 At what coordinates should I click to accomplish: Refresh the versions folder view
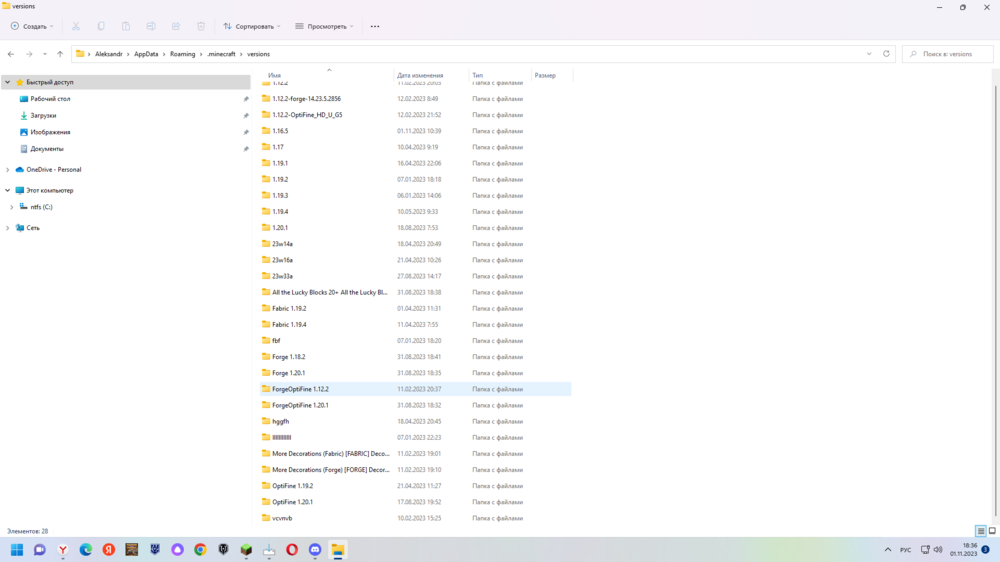coord(886,54)
